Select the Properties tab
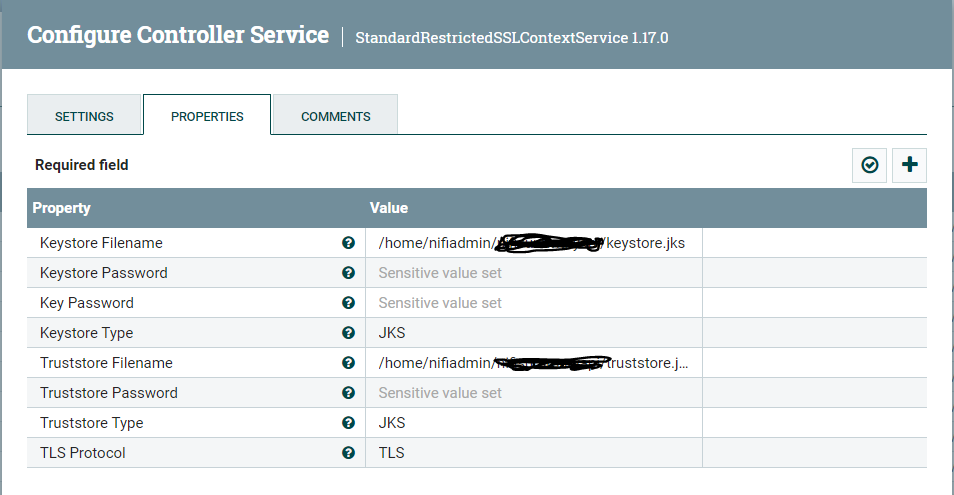 [207, 116]
